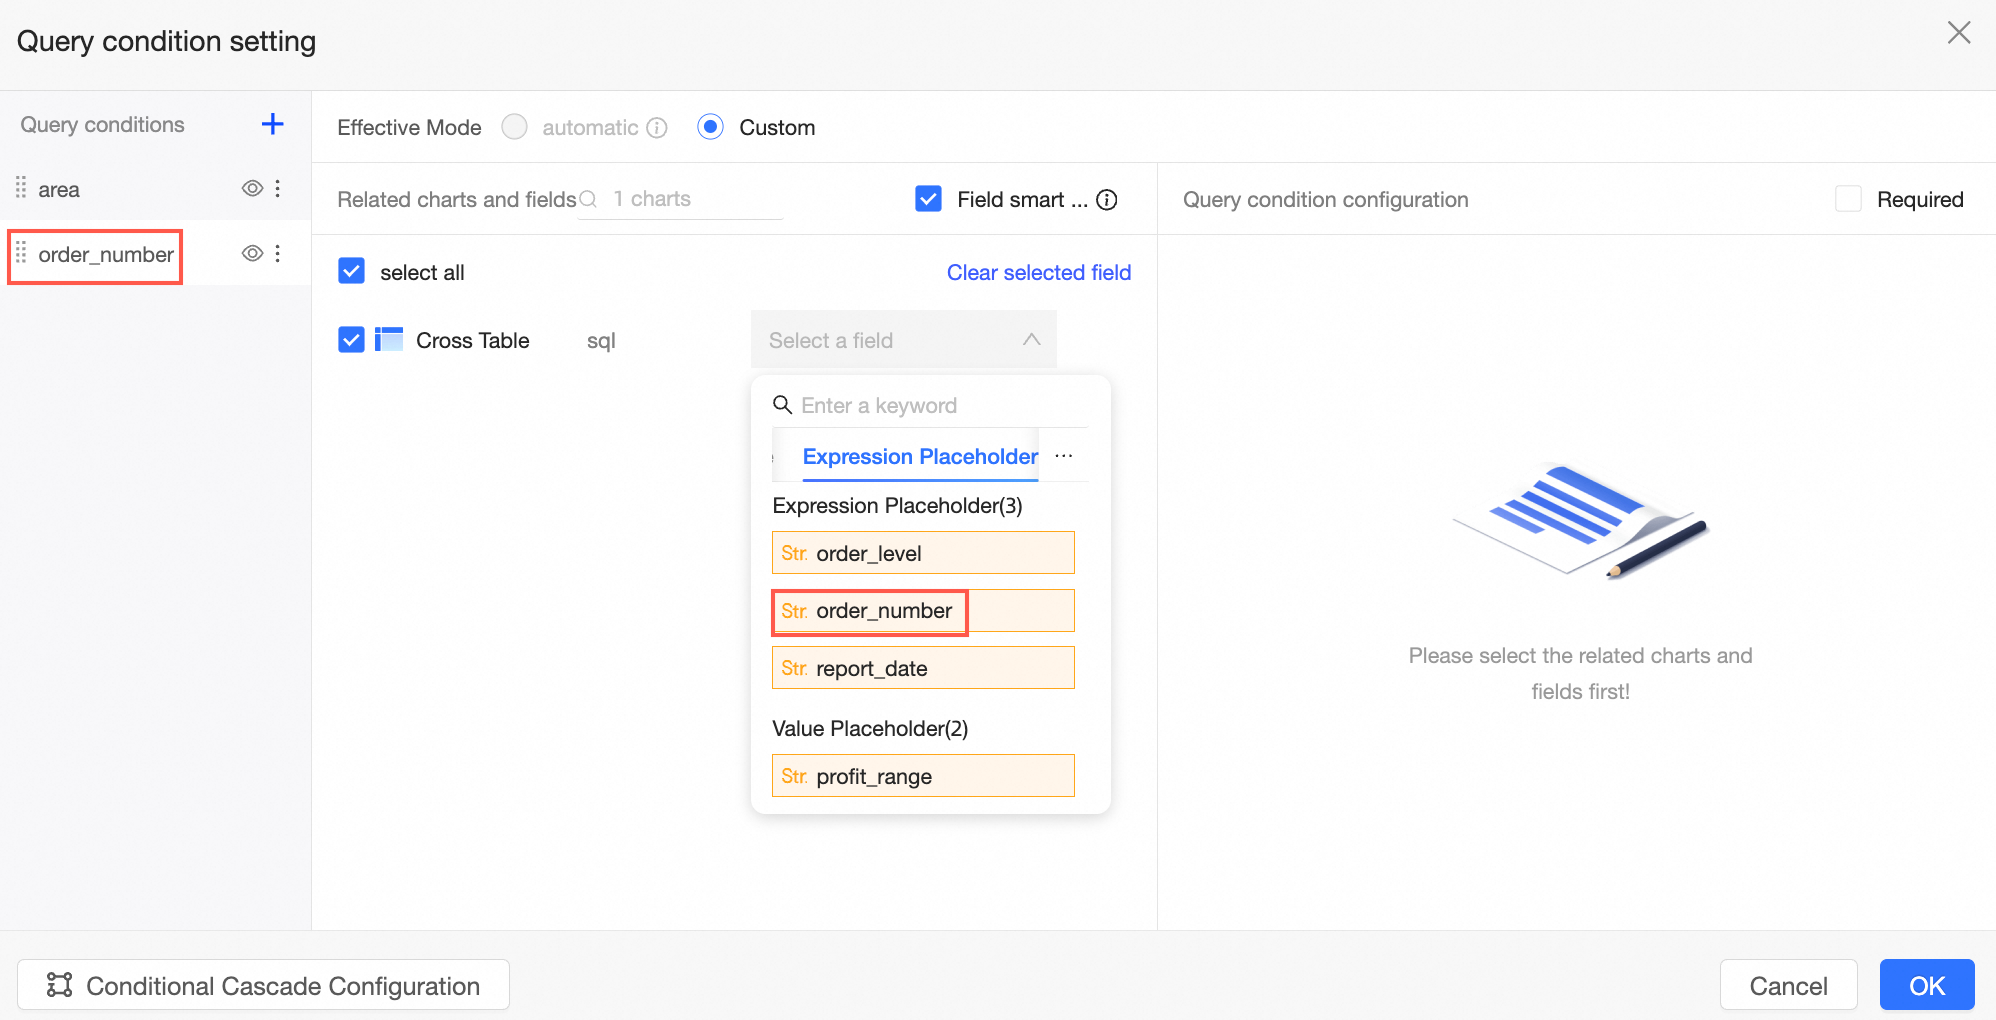Collapse the Select a field dropdown
Screen dimensions: 1996x1020
(x=1031, y=340)
